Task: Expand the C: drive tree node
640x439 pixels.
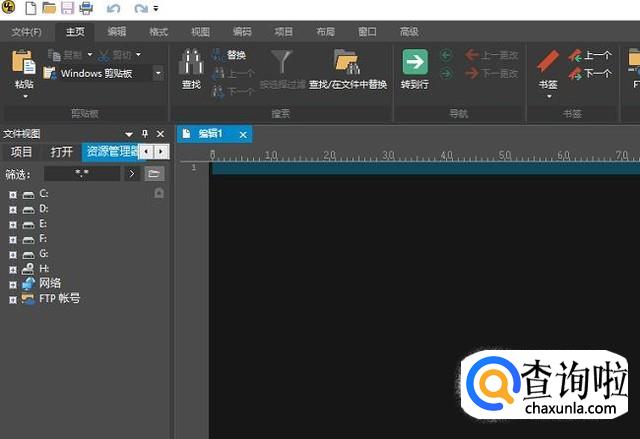Action: coord(13,194)
